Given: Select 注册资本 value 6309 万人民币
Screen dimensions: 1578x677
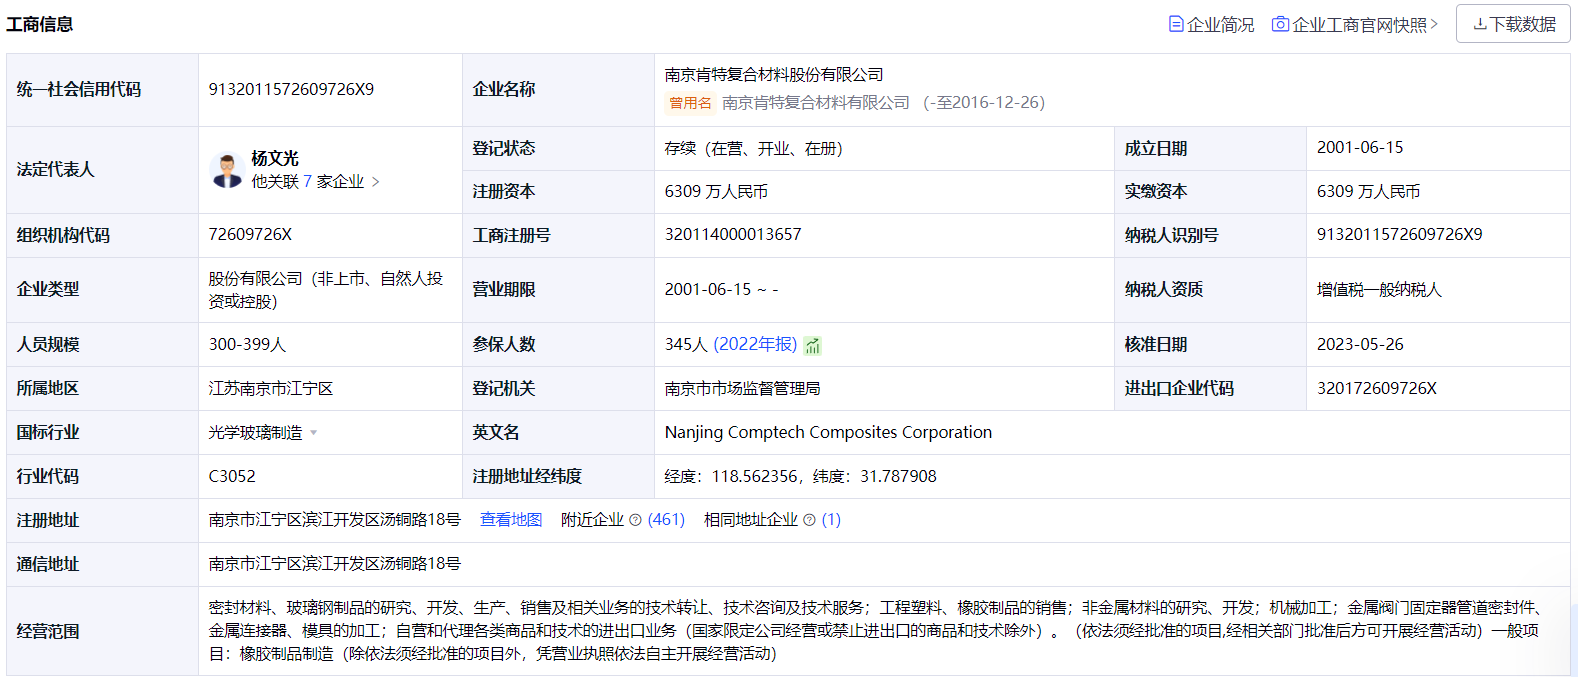Looking at the screenshot, I should pyautogui.click(x=716, y=191).
